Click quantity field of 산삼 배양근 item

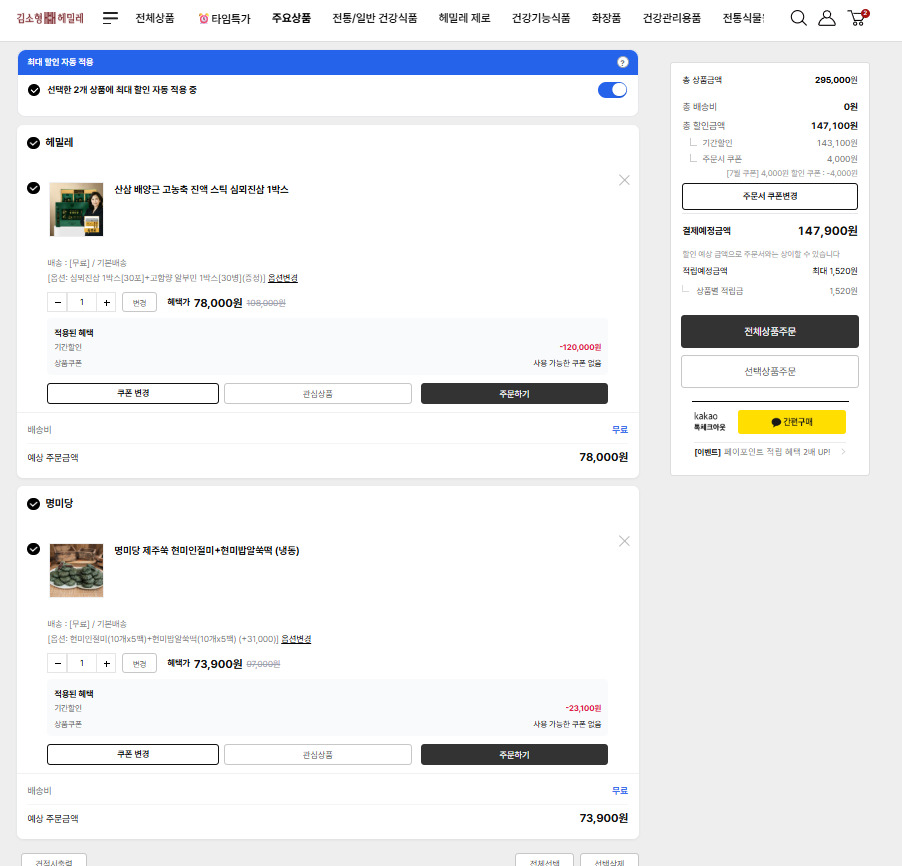[x=82, y=302]
